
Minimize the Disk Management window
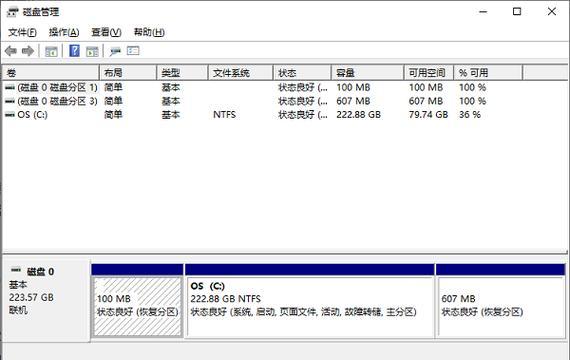[x=483, y=12]
